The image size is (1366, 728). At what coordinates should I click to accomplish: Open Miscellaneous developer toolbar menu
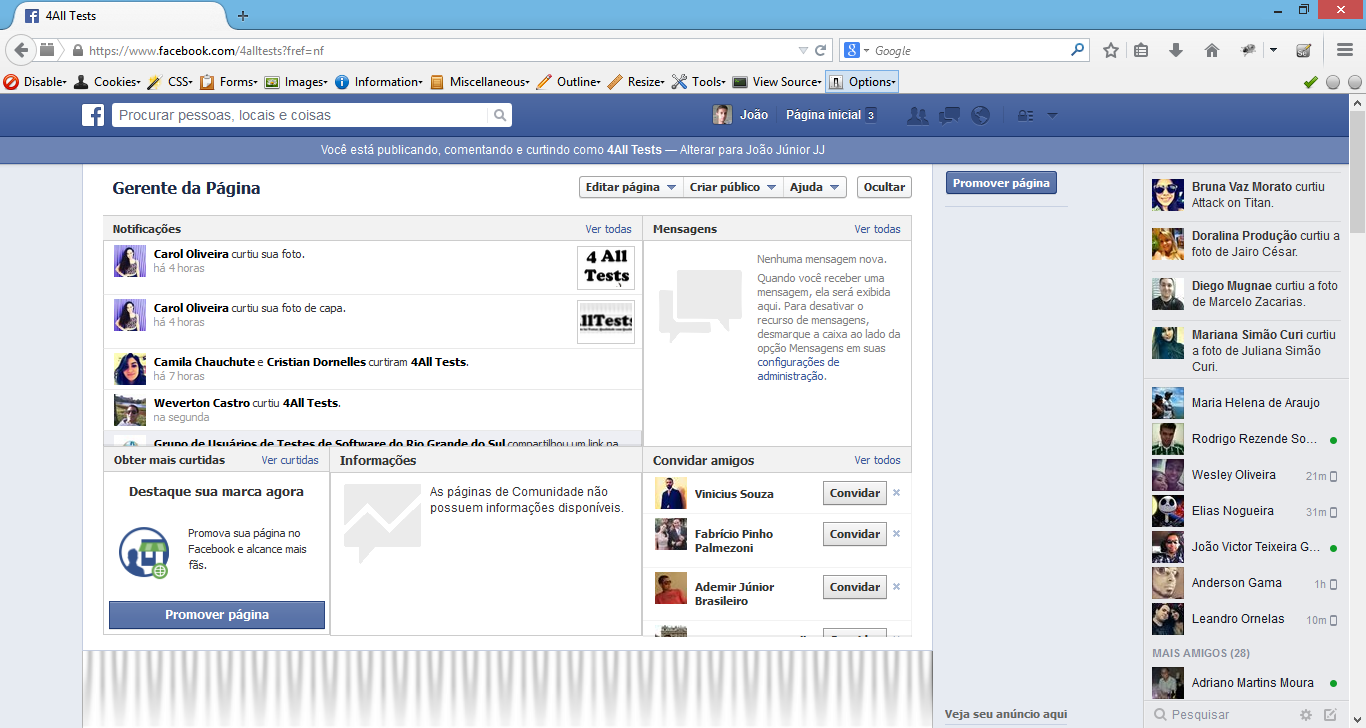point(481,82)
